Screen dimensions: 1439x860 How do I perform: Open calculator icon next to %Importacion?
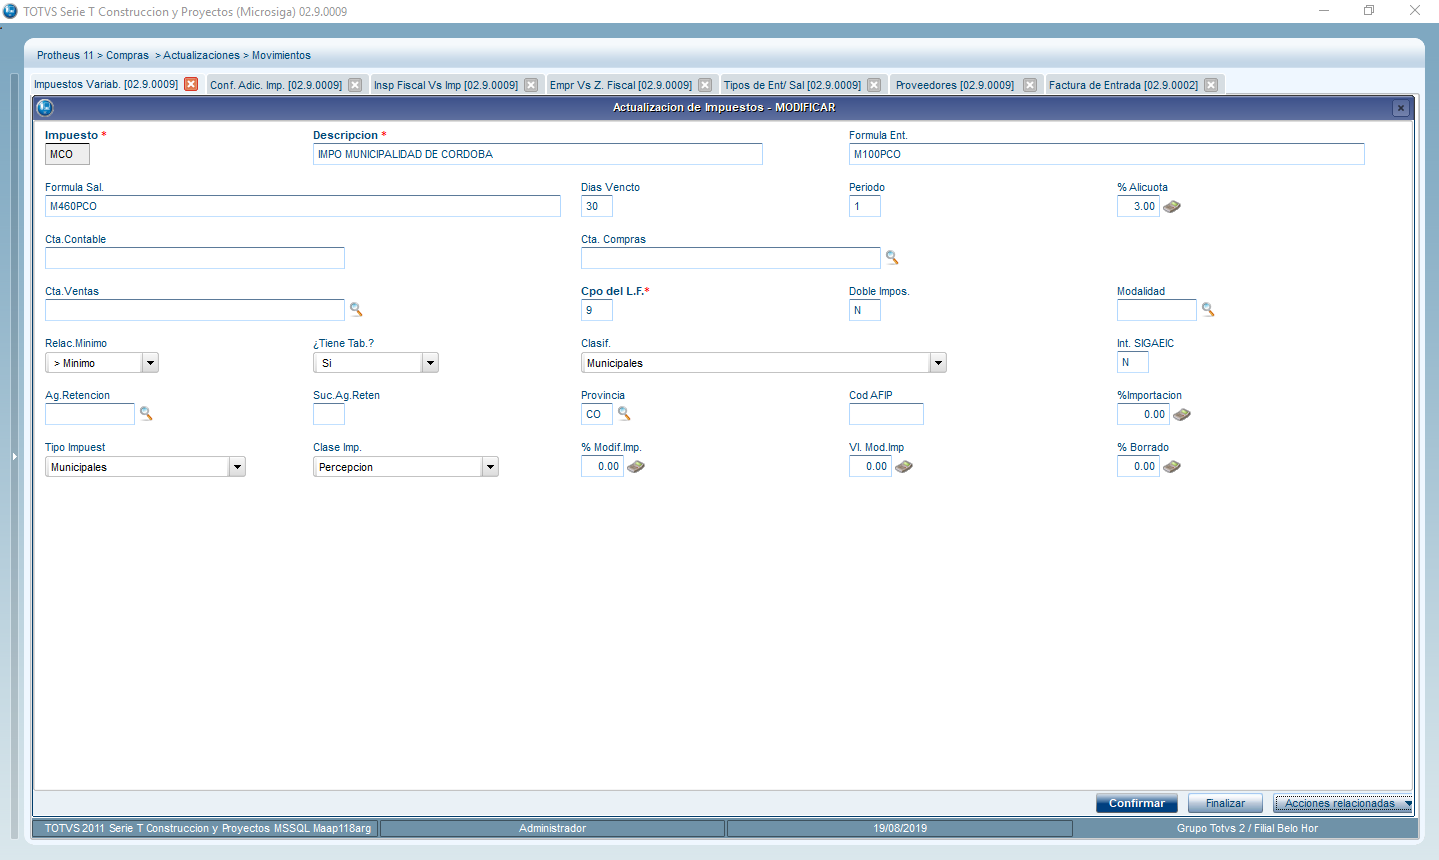(x=1181, y=414)
